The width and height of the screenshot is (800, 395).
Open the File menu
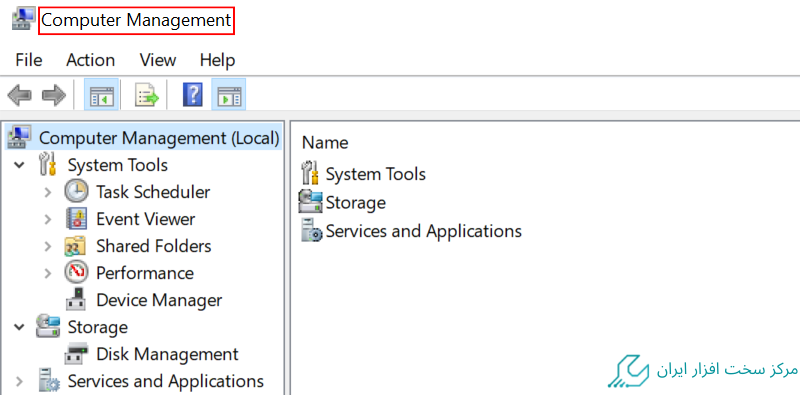click(29, 60)
